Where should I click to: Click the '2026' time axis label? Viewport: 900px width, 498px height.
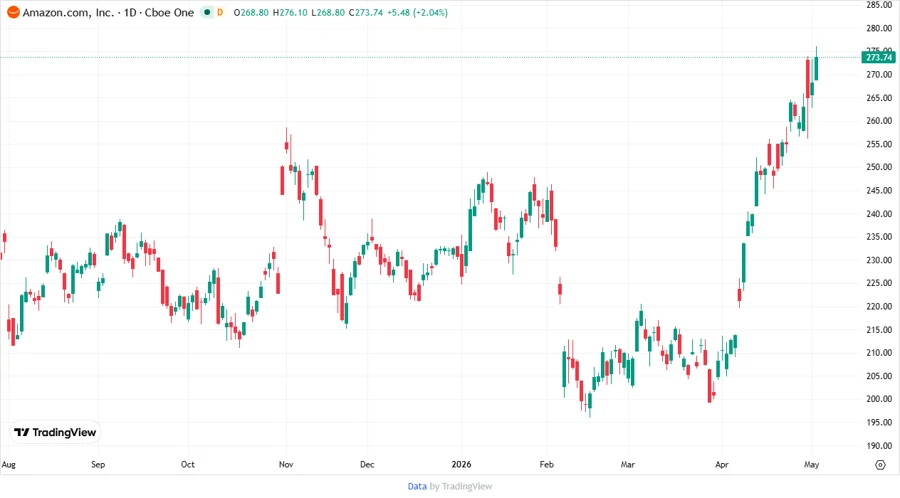point(461,464)
